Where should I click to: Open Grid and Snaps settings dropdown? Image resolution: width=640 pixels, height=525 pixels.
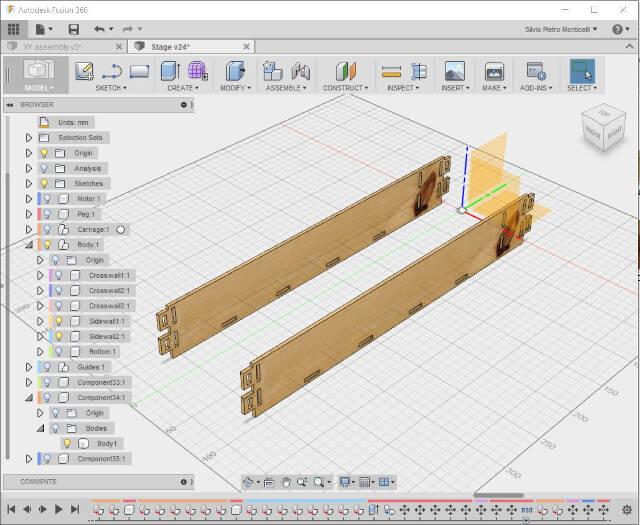367,482
